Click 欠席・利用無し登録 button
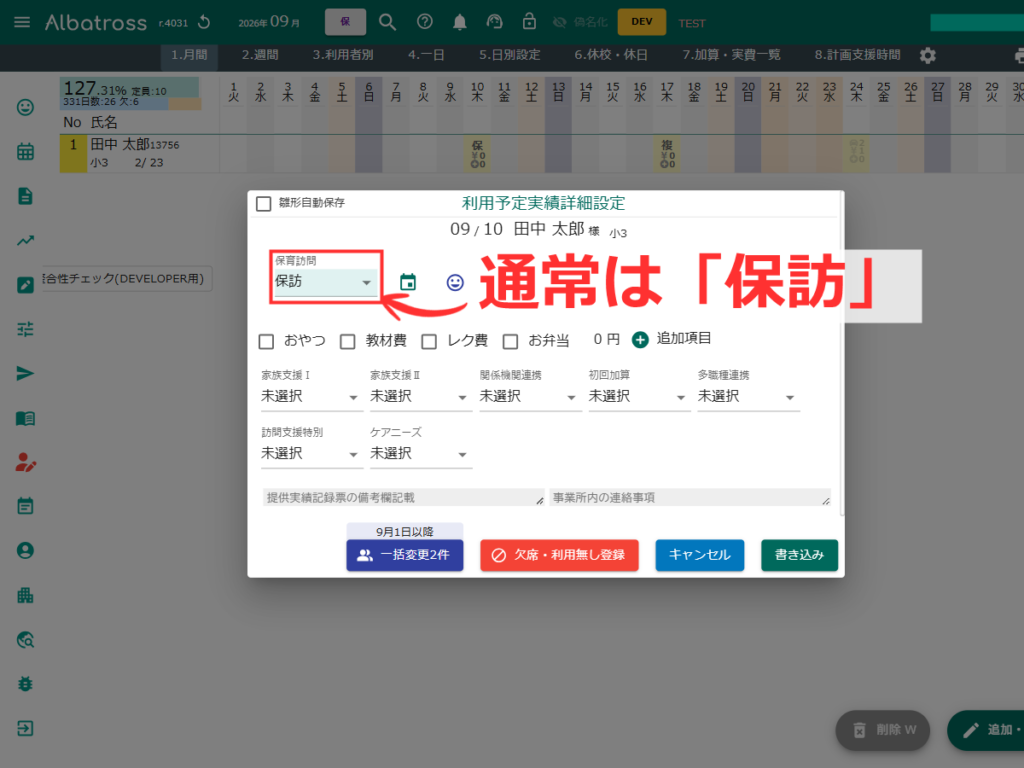Image resolution: width=1024 pixels, height=768 pixels. click(559, 555)
